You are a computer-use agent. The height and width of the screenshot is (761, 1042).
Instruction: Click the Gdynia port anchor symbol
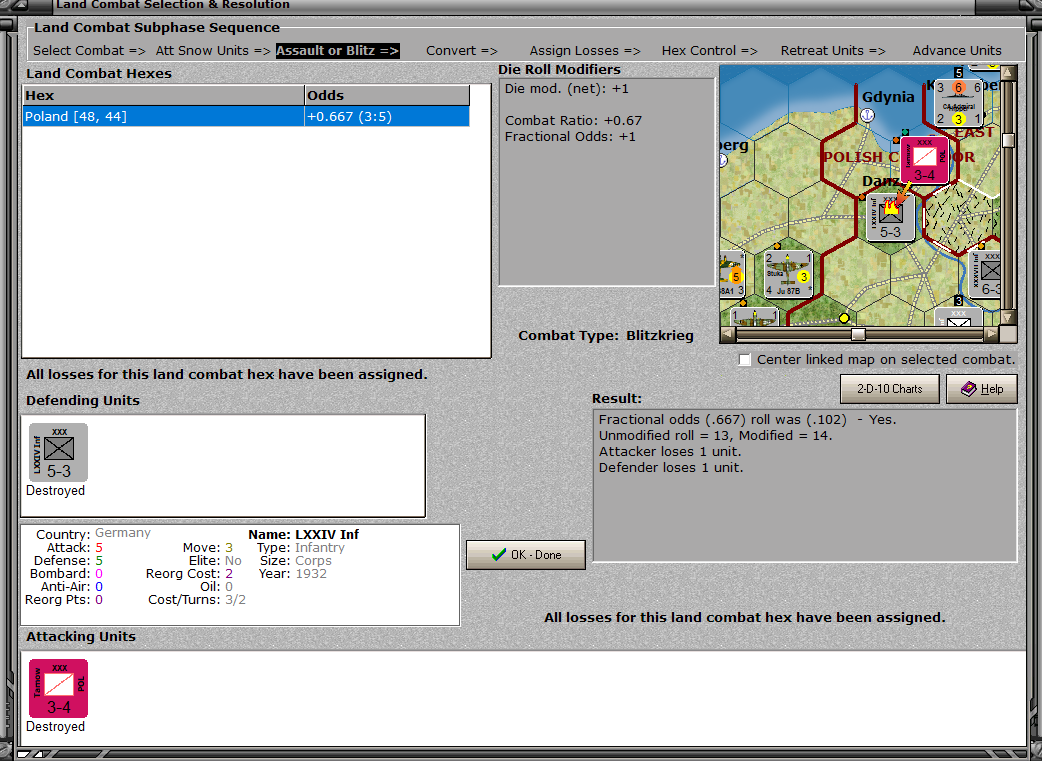[x=867, y=116]
